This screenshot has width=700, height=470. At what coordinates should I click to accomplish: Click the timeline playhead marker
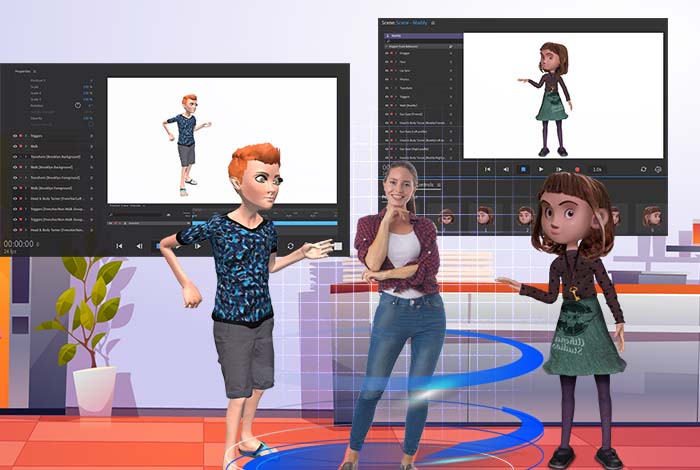pyautogui.click(x=194, y=216)
